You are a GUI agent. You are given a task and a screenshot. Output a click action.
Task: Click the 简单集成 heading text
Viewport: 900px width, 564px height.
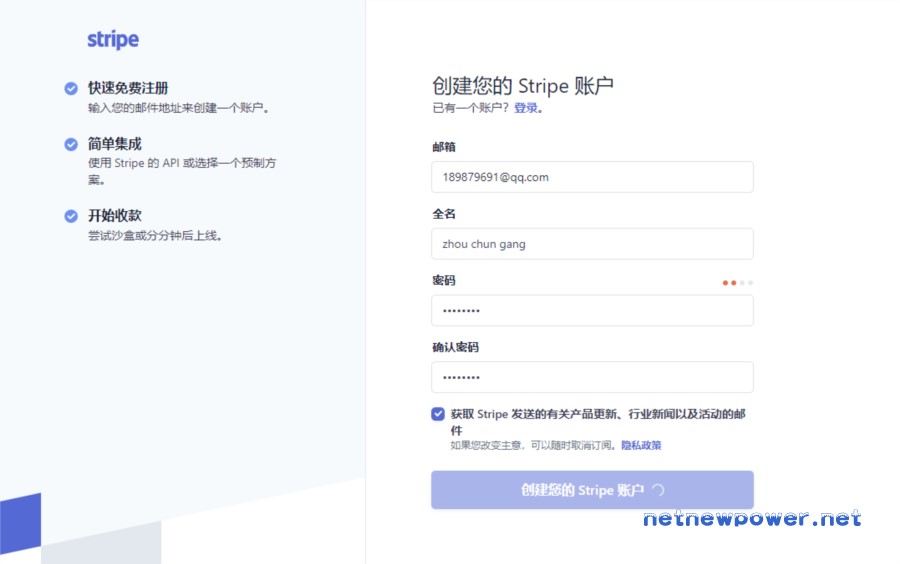(115, 143)
